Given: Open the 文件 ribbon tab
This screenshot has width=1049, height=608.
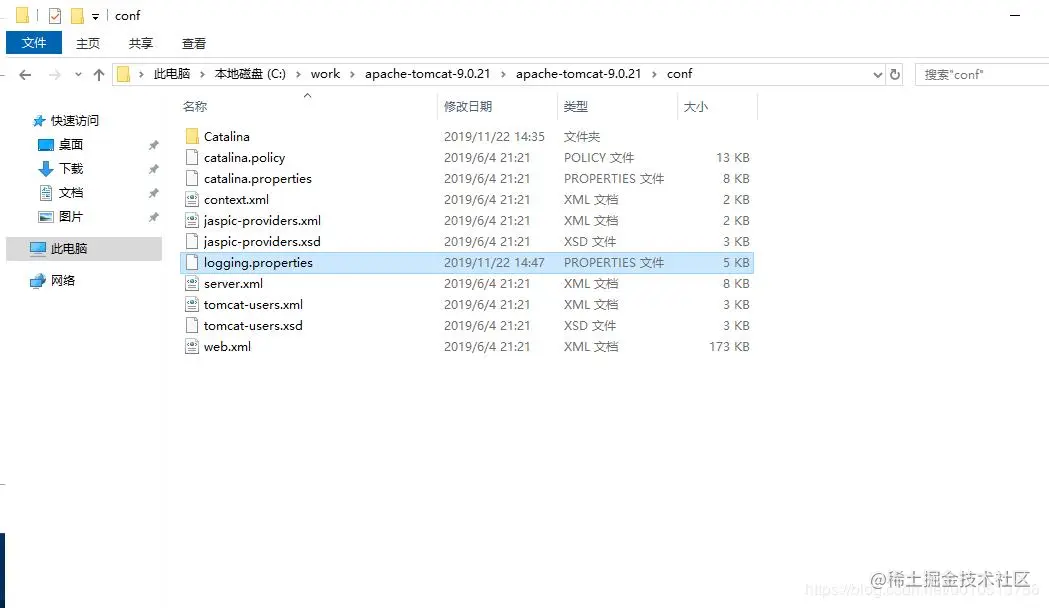Looking at the screenshot, I should tap(33, 43).
